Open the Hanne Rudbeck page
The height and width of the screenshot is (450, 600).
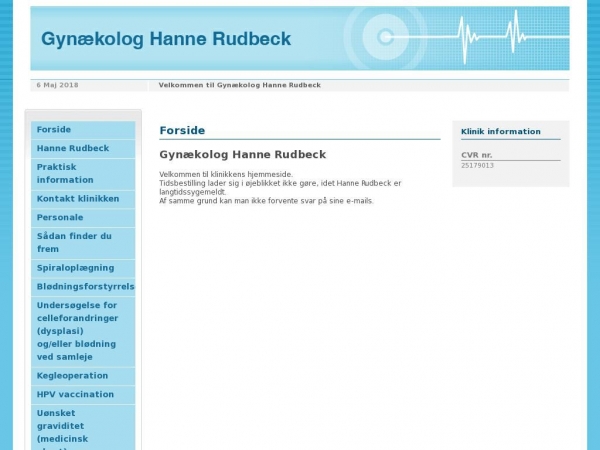tap(83, 148)
